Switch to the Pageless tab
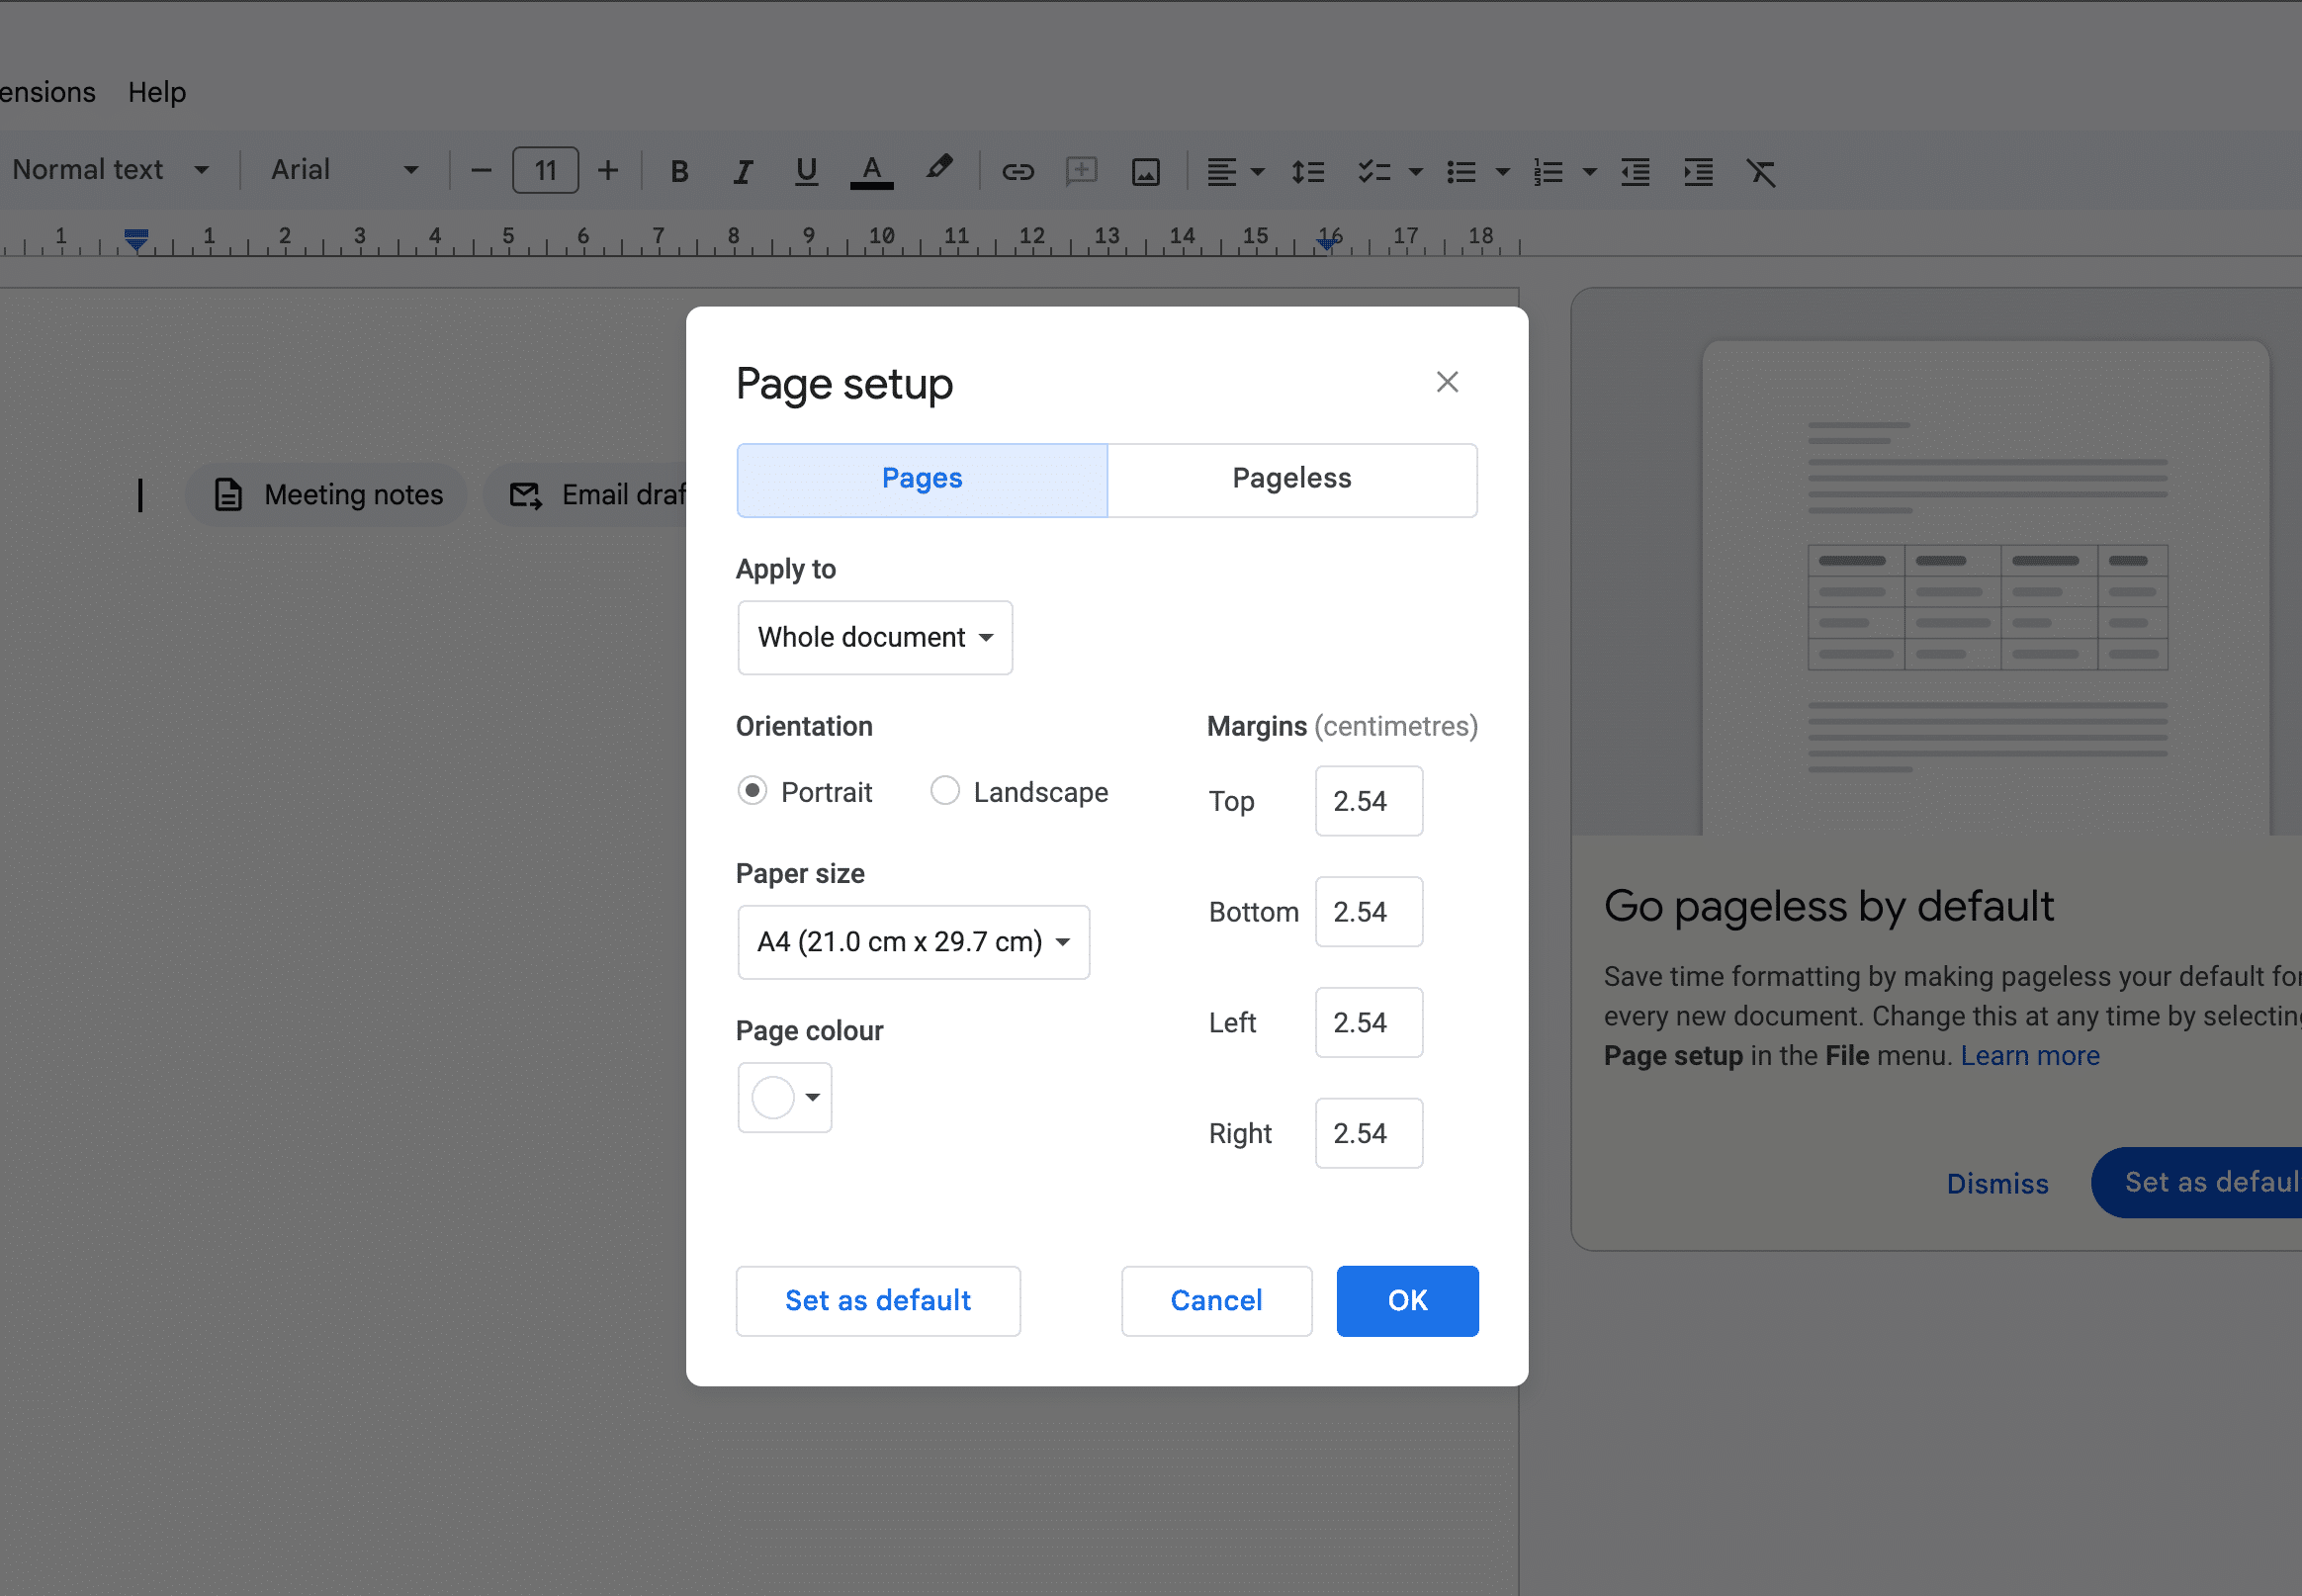This screenshot has width=2302, height=1596. pyautogui.click(x=1291, y=479)
